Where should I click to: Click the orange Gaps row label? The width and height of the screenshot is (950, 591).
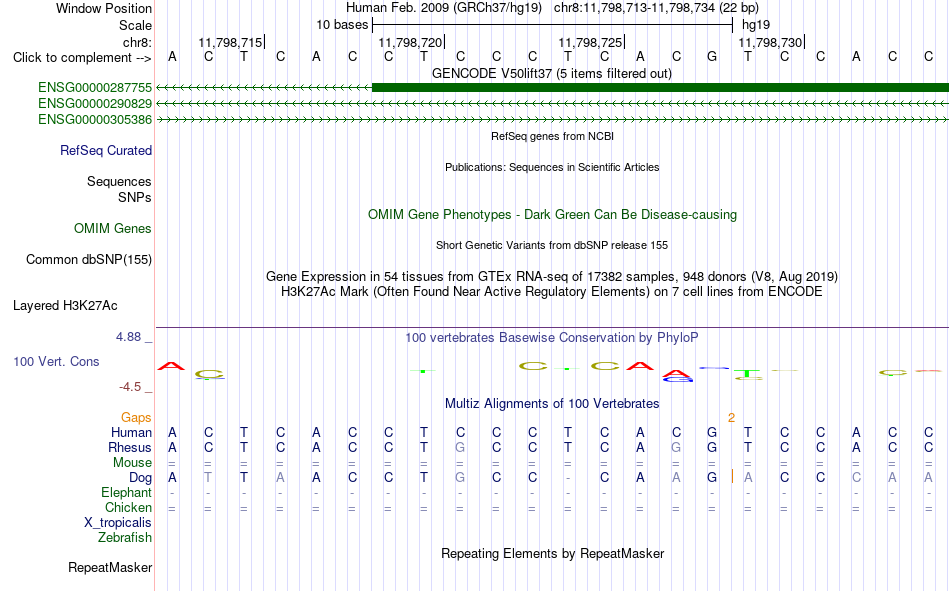(x=136, y=418)
